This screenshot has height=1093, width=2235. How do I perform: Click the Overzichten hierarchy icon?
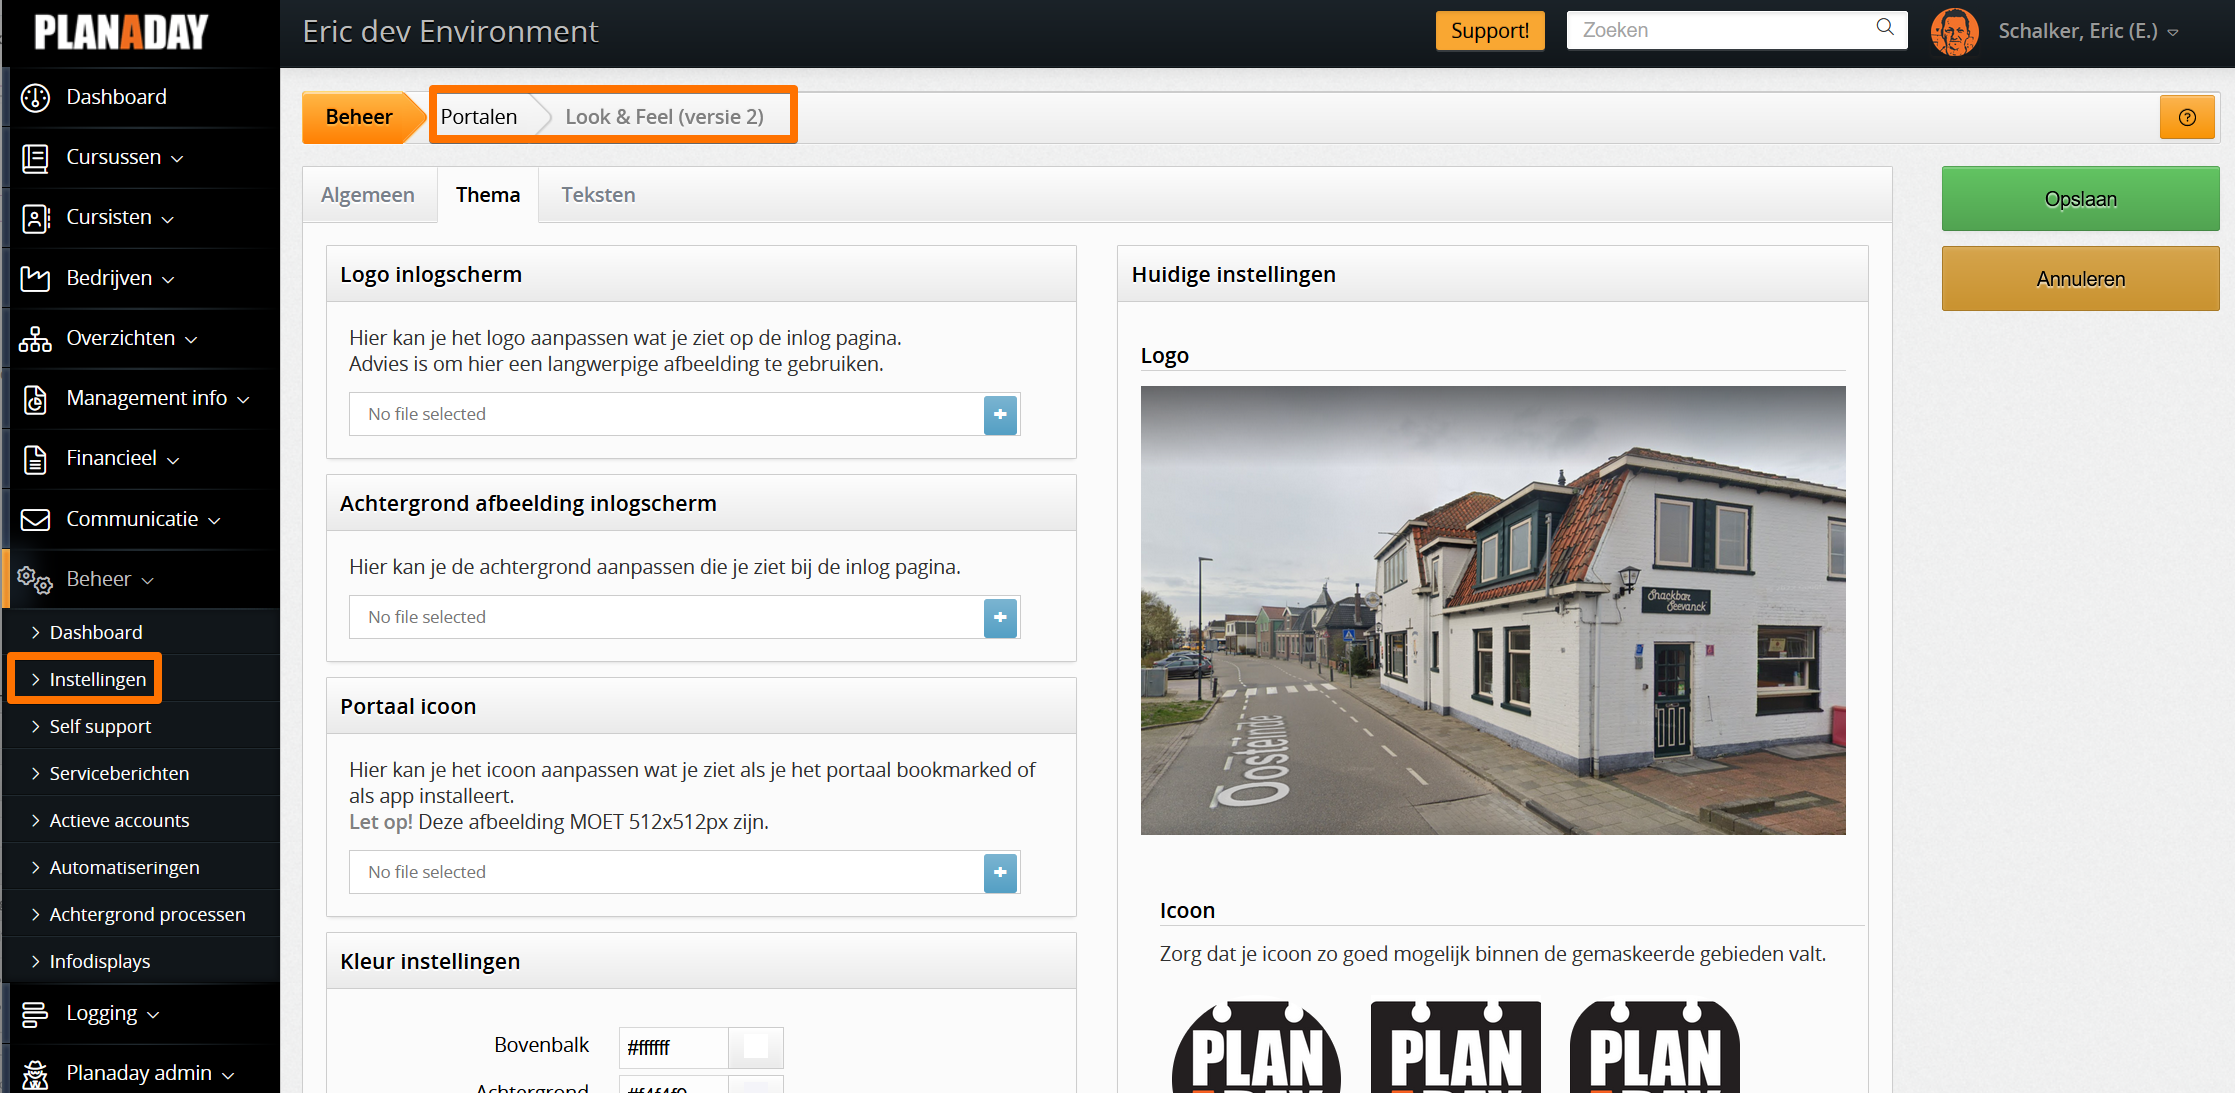coord(35,339)
